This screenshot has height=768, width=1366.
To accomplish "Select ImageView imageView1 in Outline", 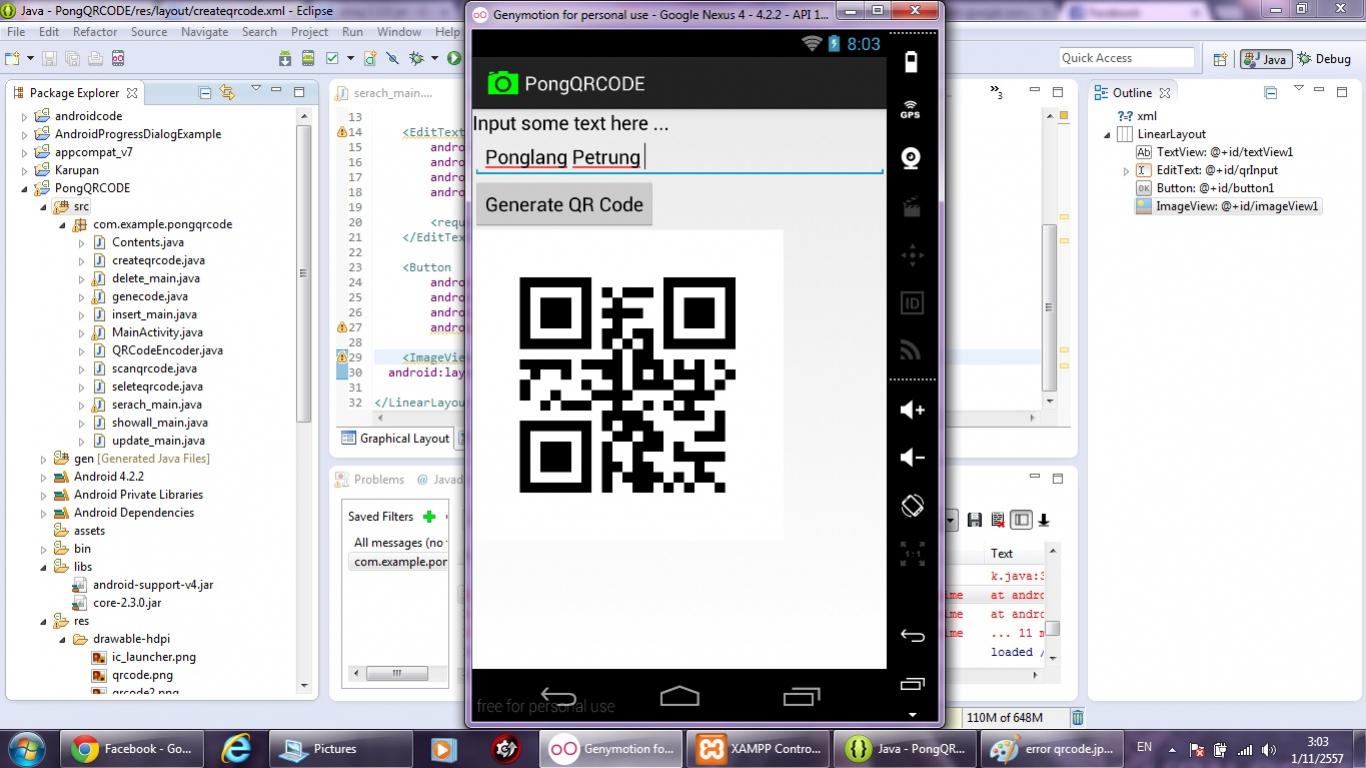I will point(1228,206).
